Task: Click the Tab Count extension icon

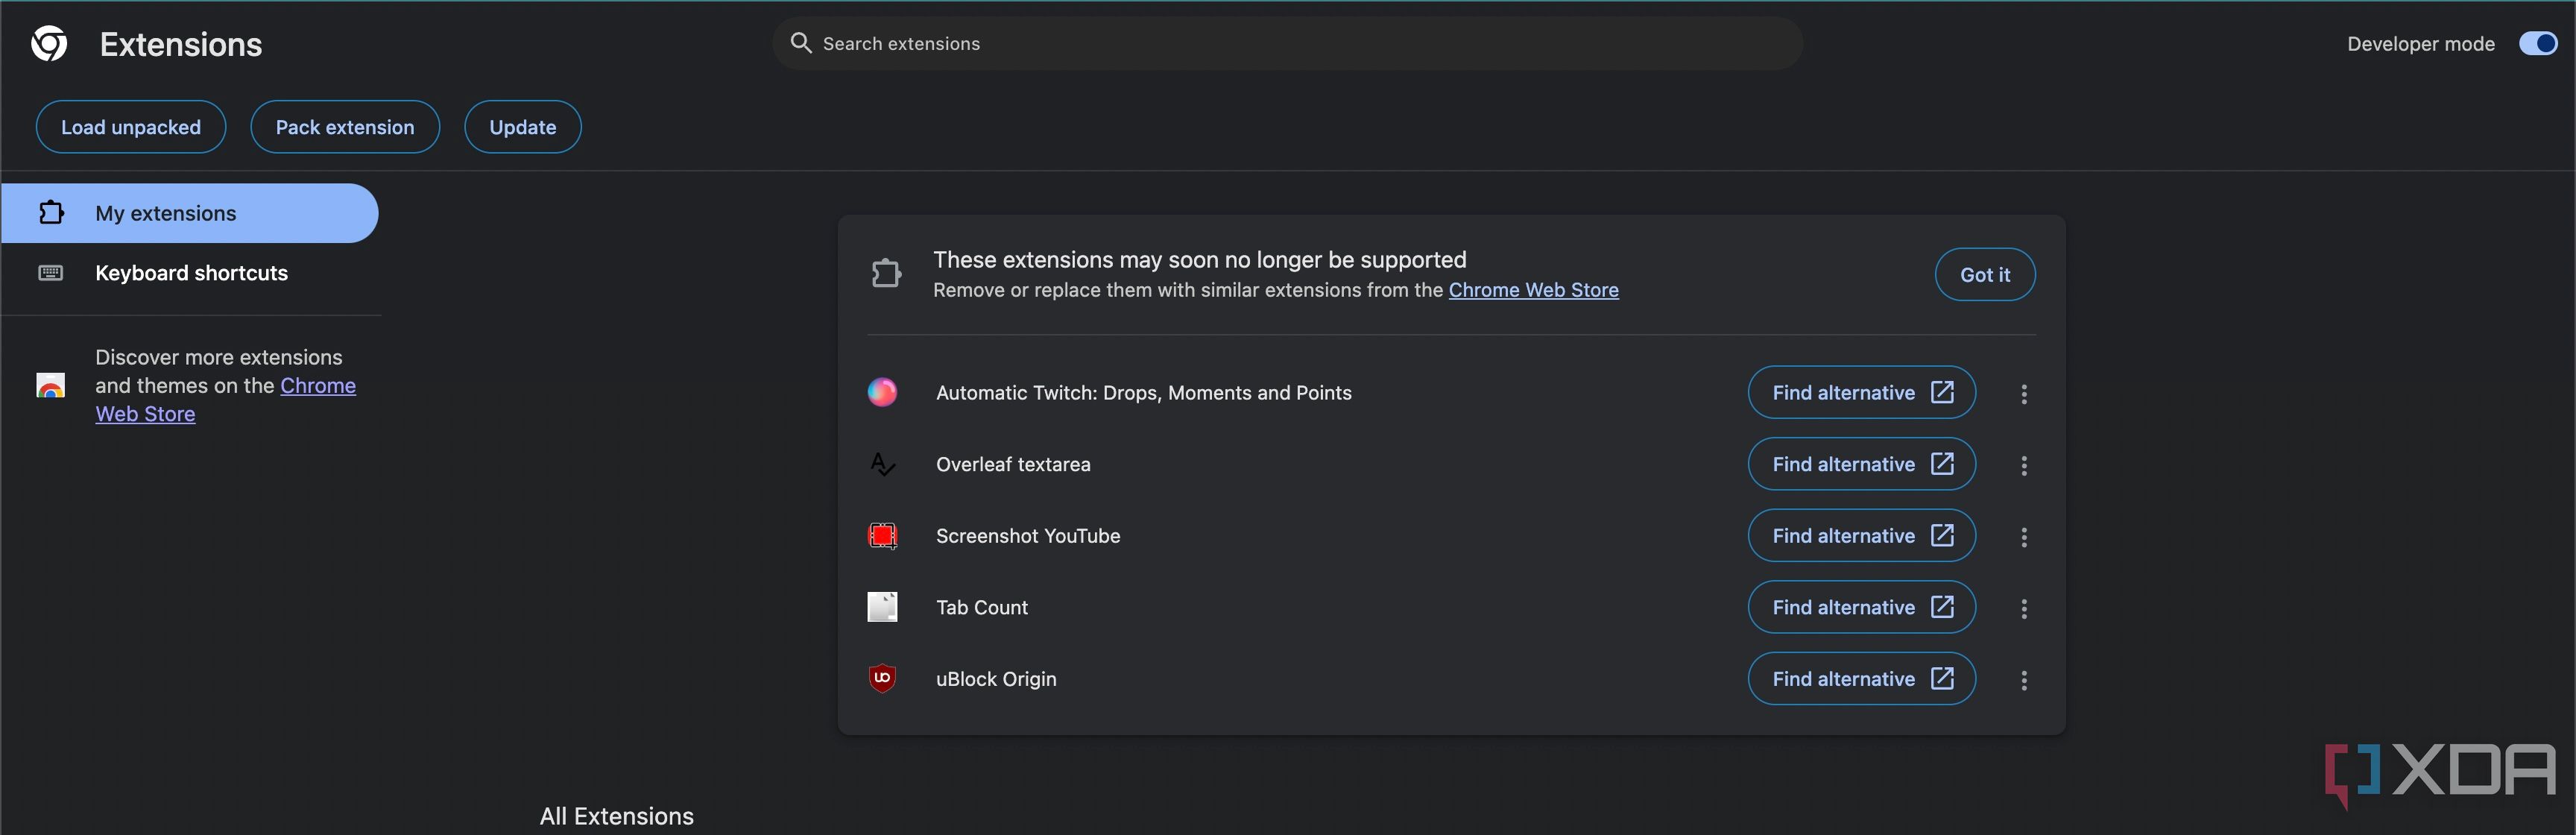Action: click(883, 607)
